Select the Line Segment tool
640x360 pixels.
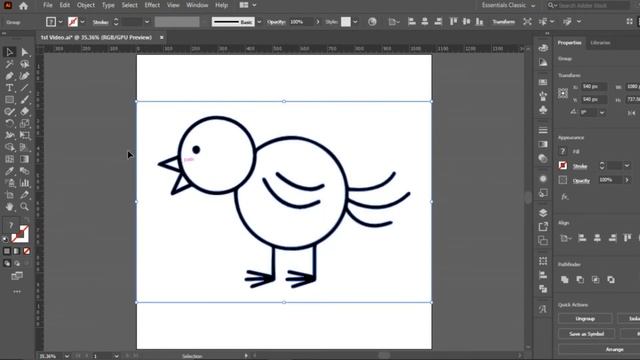coord(24,88)
